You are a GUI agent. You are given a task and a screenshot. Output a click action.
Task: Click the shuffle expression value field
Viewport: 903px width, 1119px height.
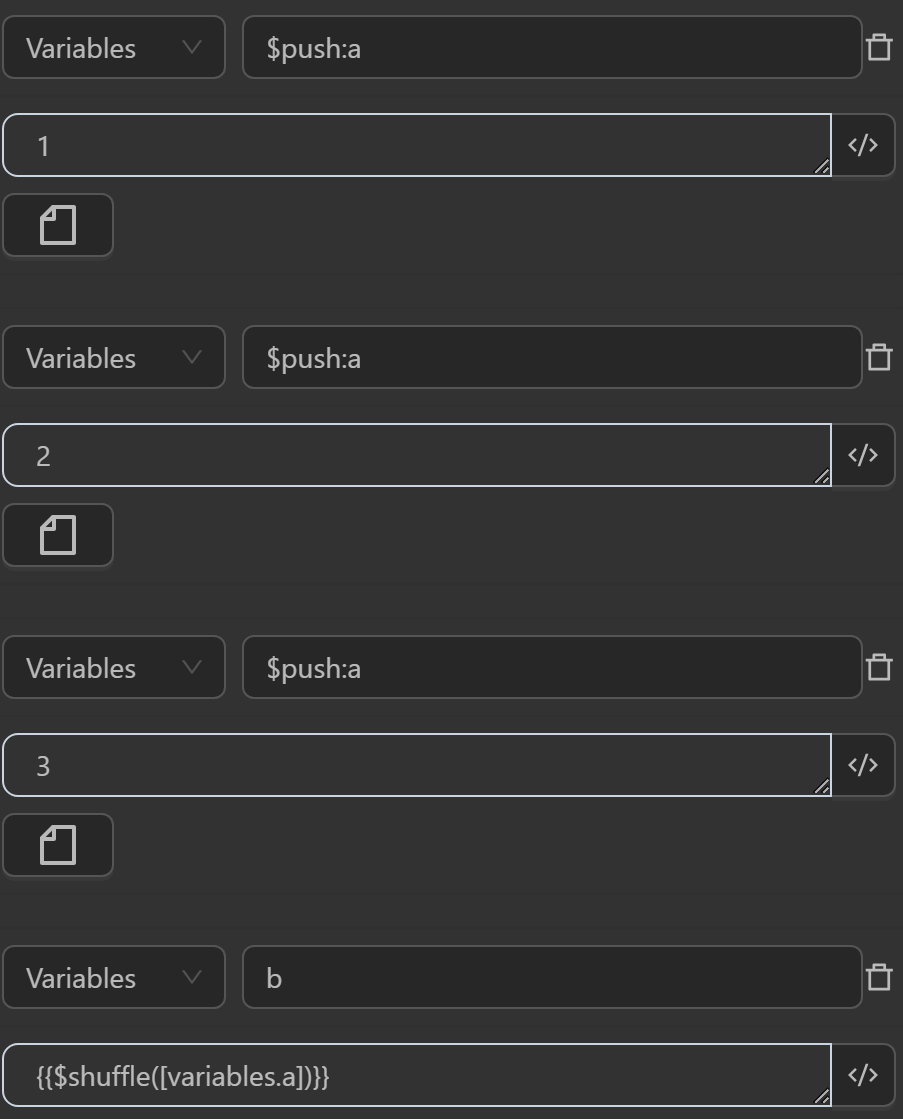[416, 1075]
